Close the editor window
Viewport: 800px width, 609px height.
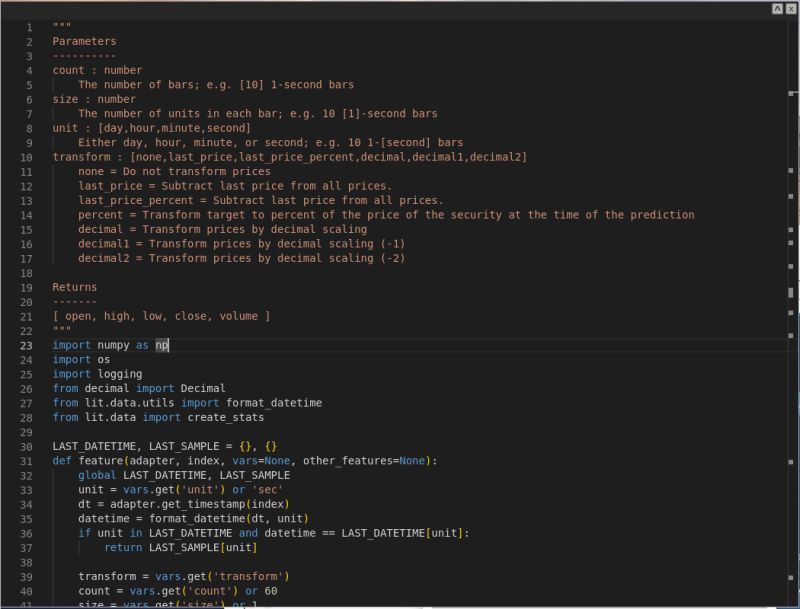click(792, 9)
